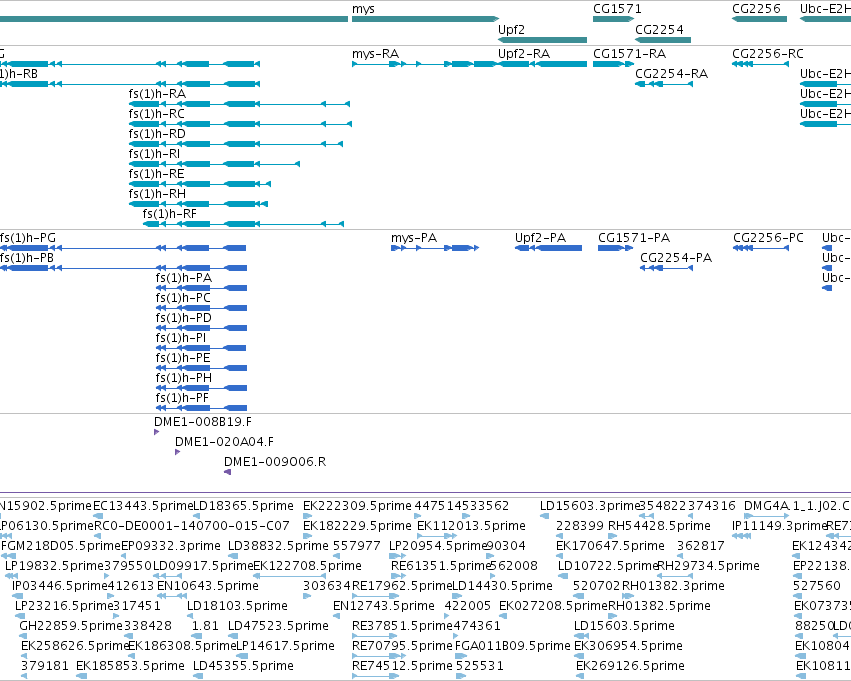The width and height of the screenshot is (851, 681).
Task: Click purple arrow glyph of DME1-020A04.F
Action: click(x=177, y=453)
